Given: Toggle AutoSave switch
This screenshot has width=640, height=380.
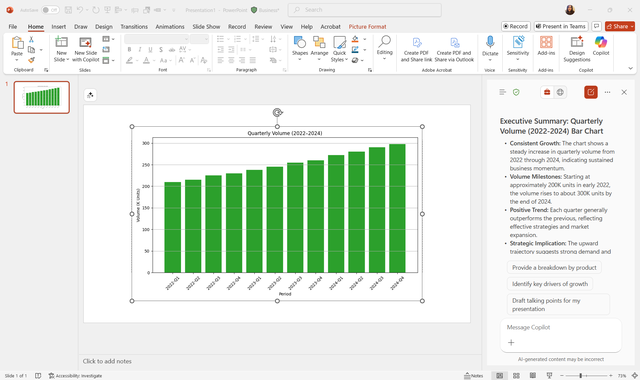Looking at the screenshot, I should 50,10.
